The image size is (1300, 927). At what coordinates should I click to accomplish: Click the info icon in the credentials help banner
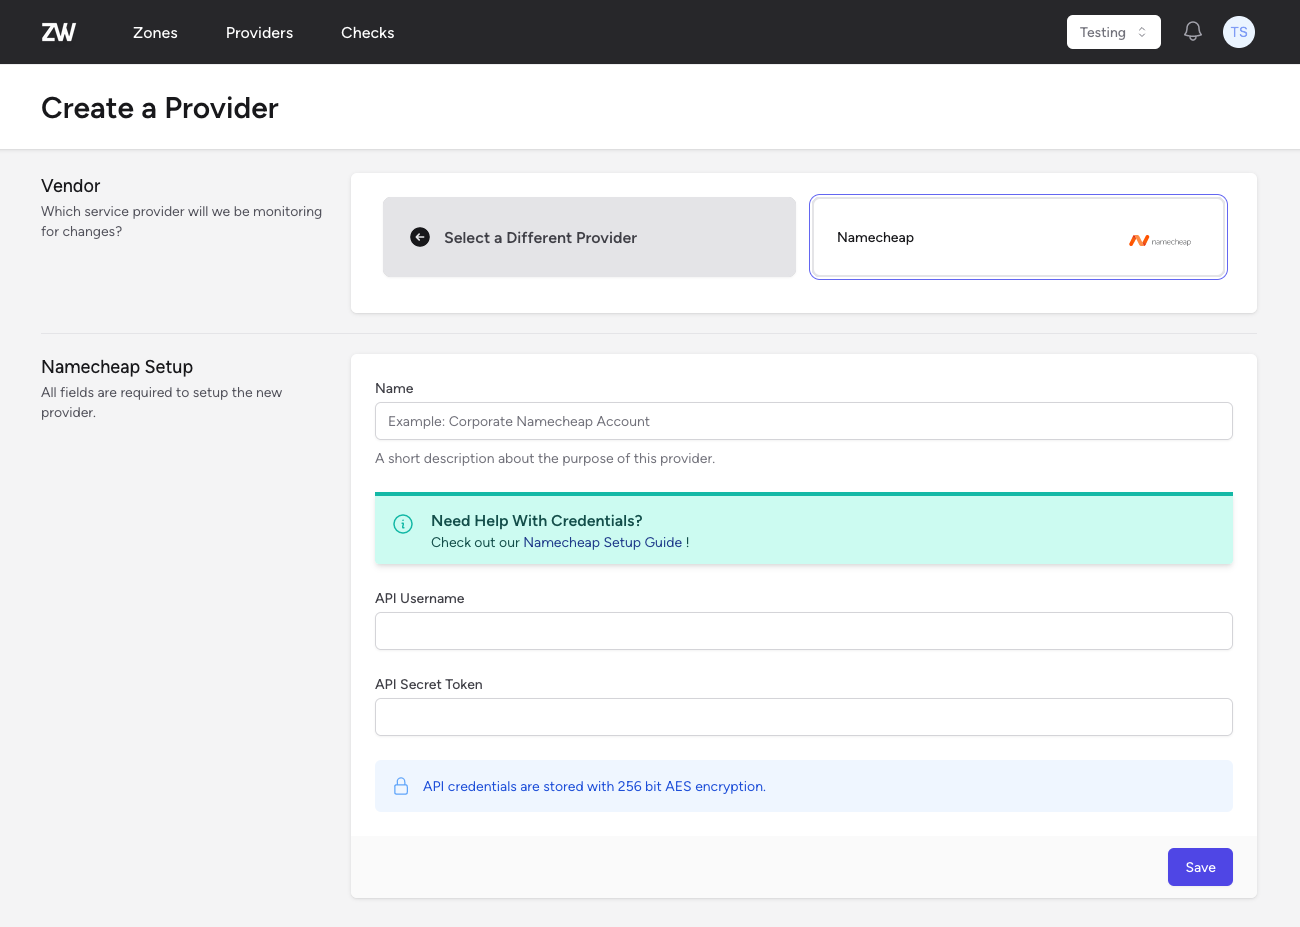click(x=402, y=524)
